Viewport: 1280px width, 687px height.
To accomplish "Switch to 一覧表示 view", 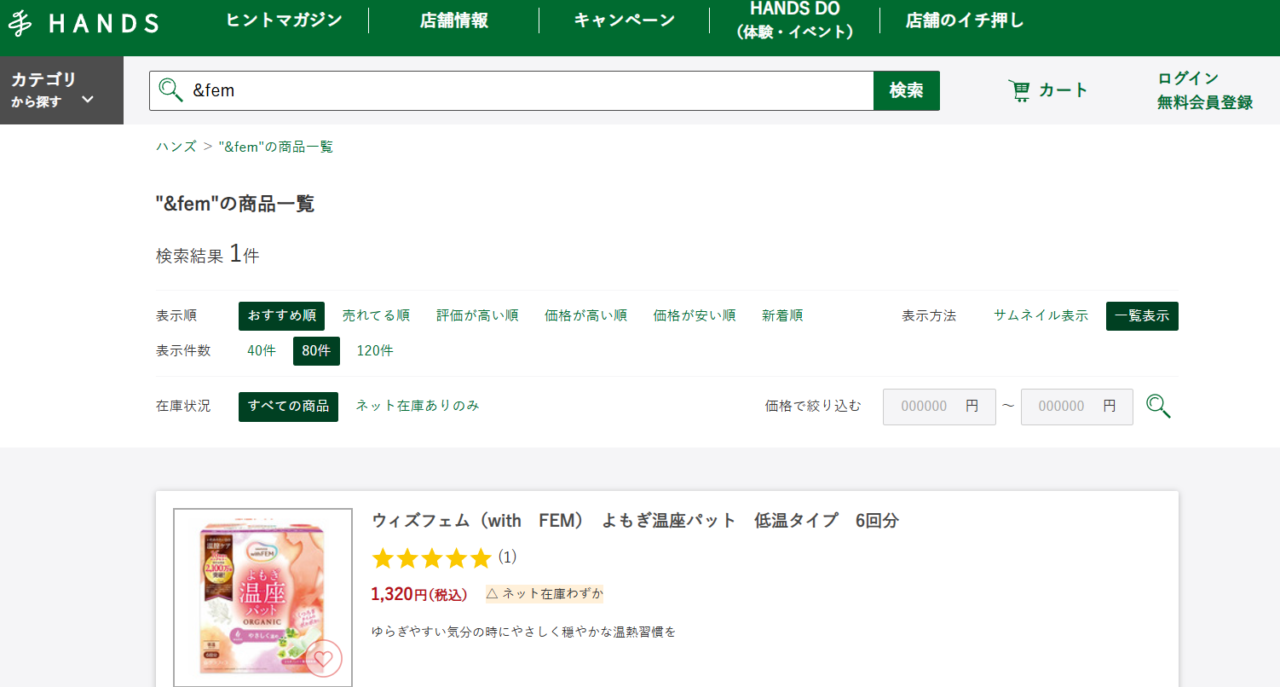I will 1142,316.
